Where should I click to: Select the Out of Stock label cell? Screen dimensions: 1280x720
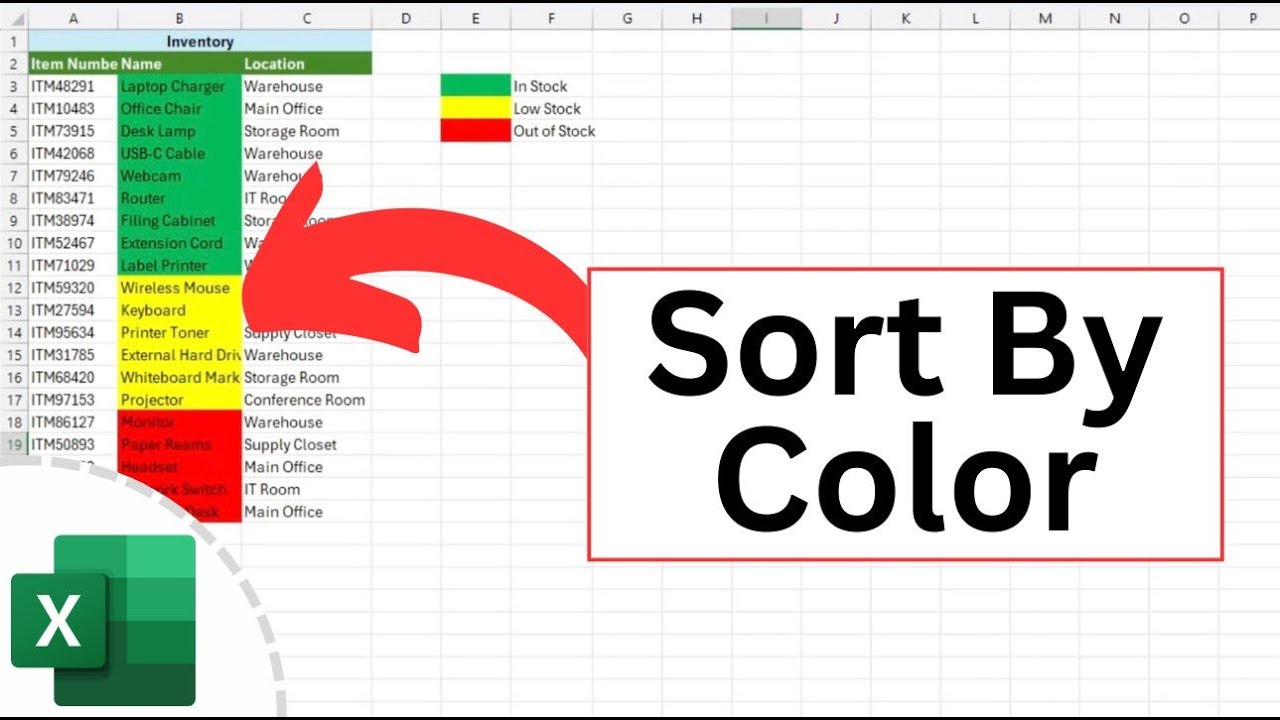(554, 131)
